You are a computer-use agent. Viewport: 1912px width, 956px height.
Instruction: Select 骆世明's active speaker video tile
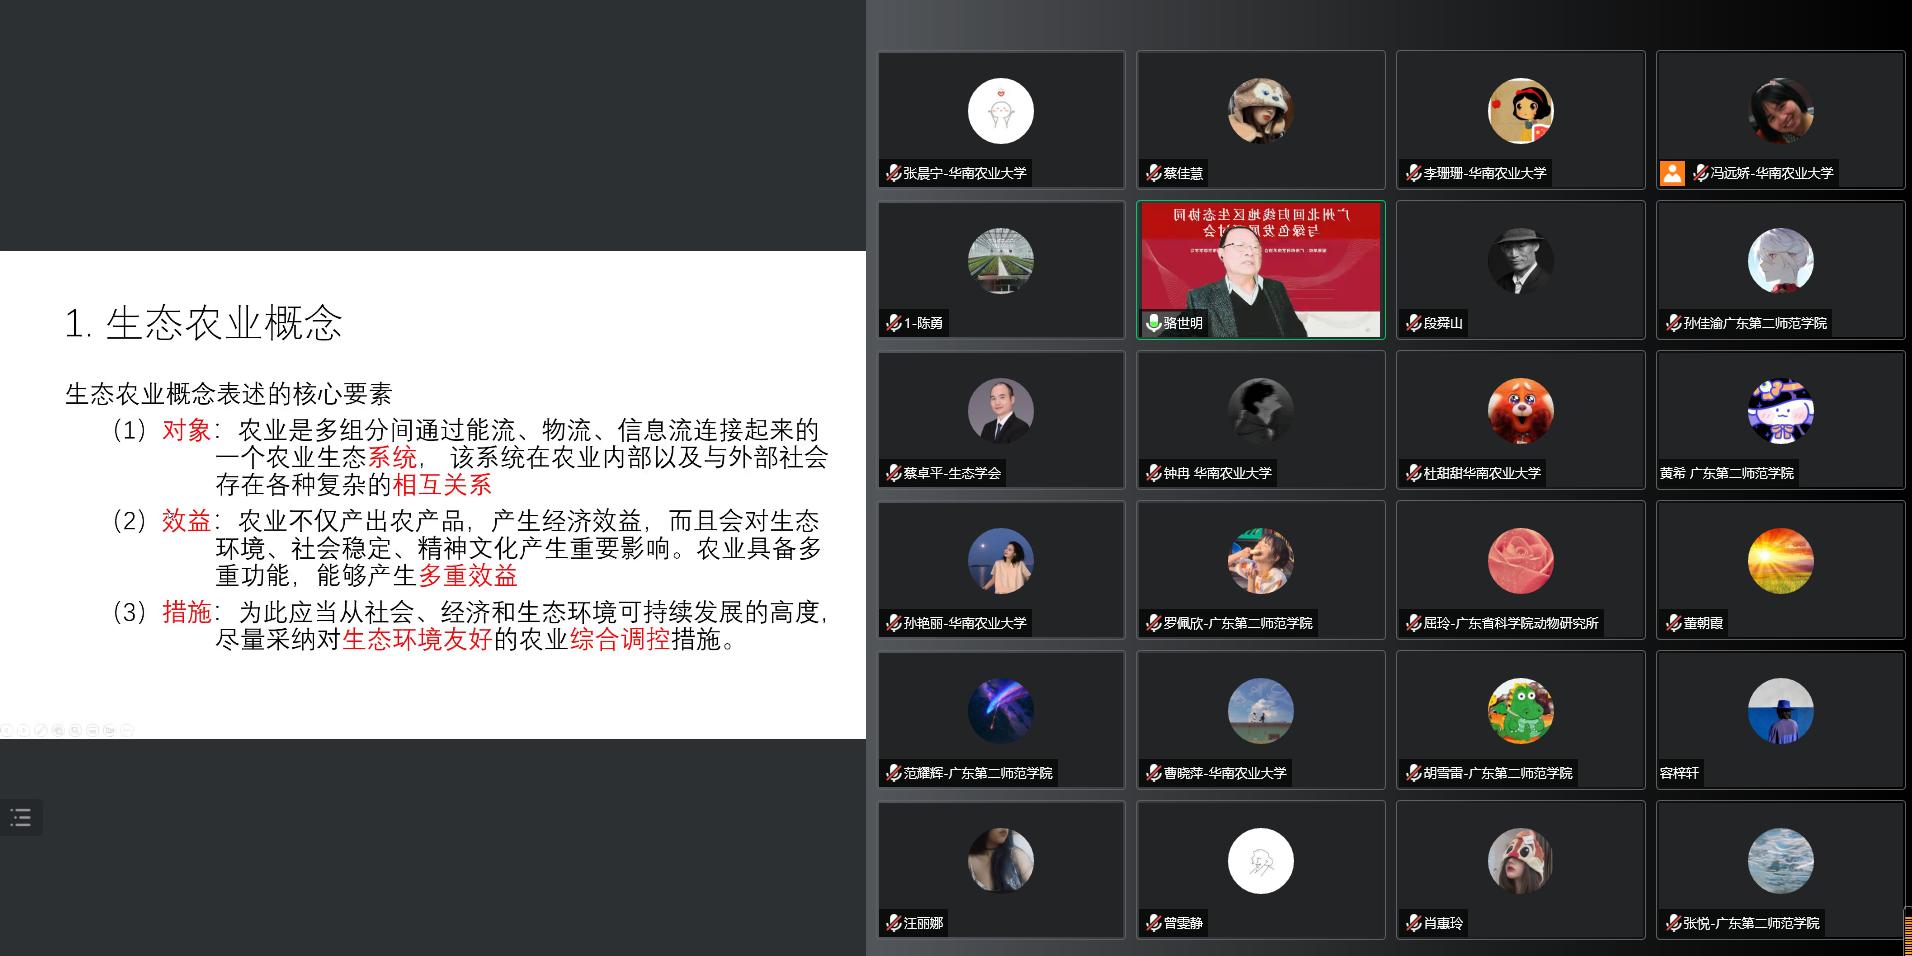[1261, 270]
